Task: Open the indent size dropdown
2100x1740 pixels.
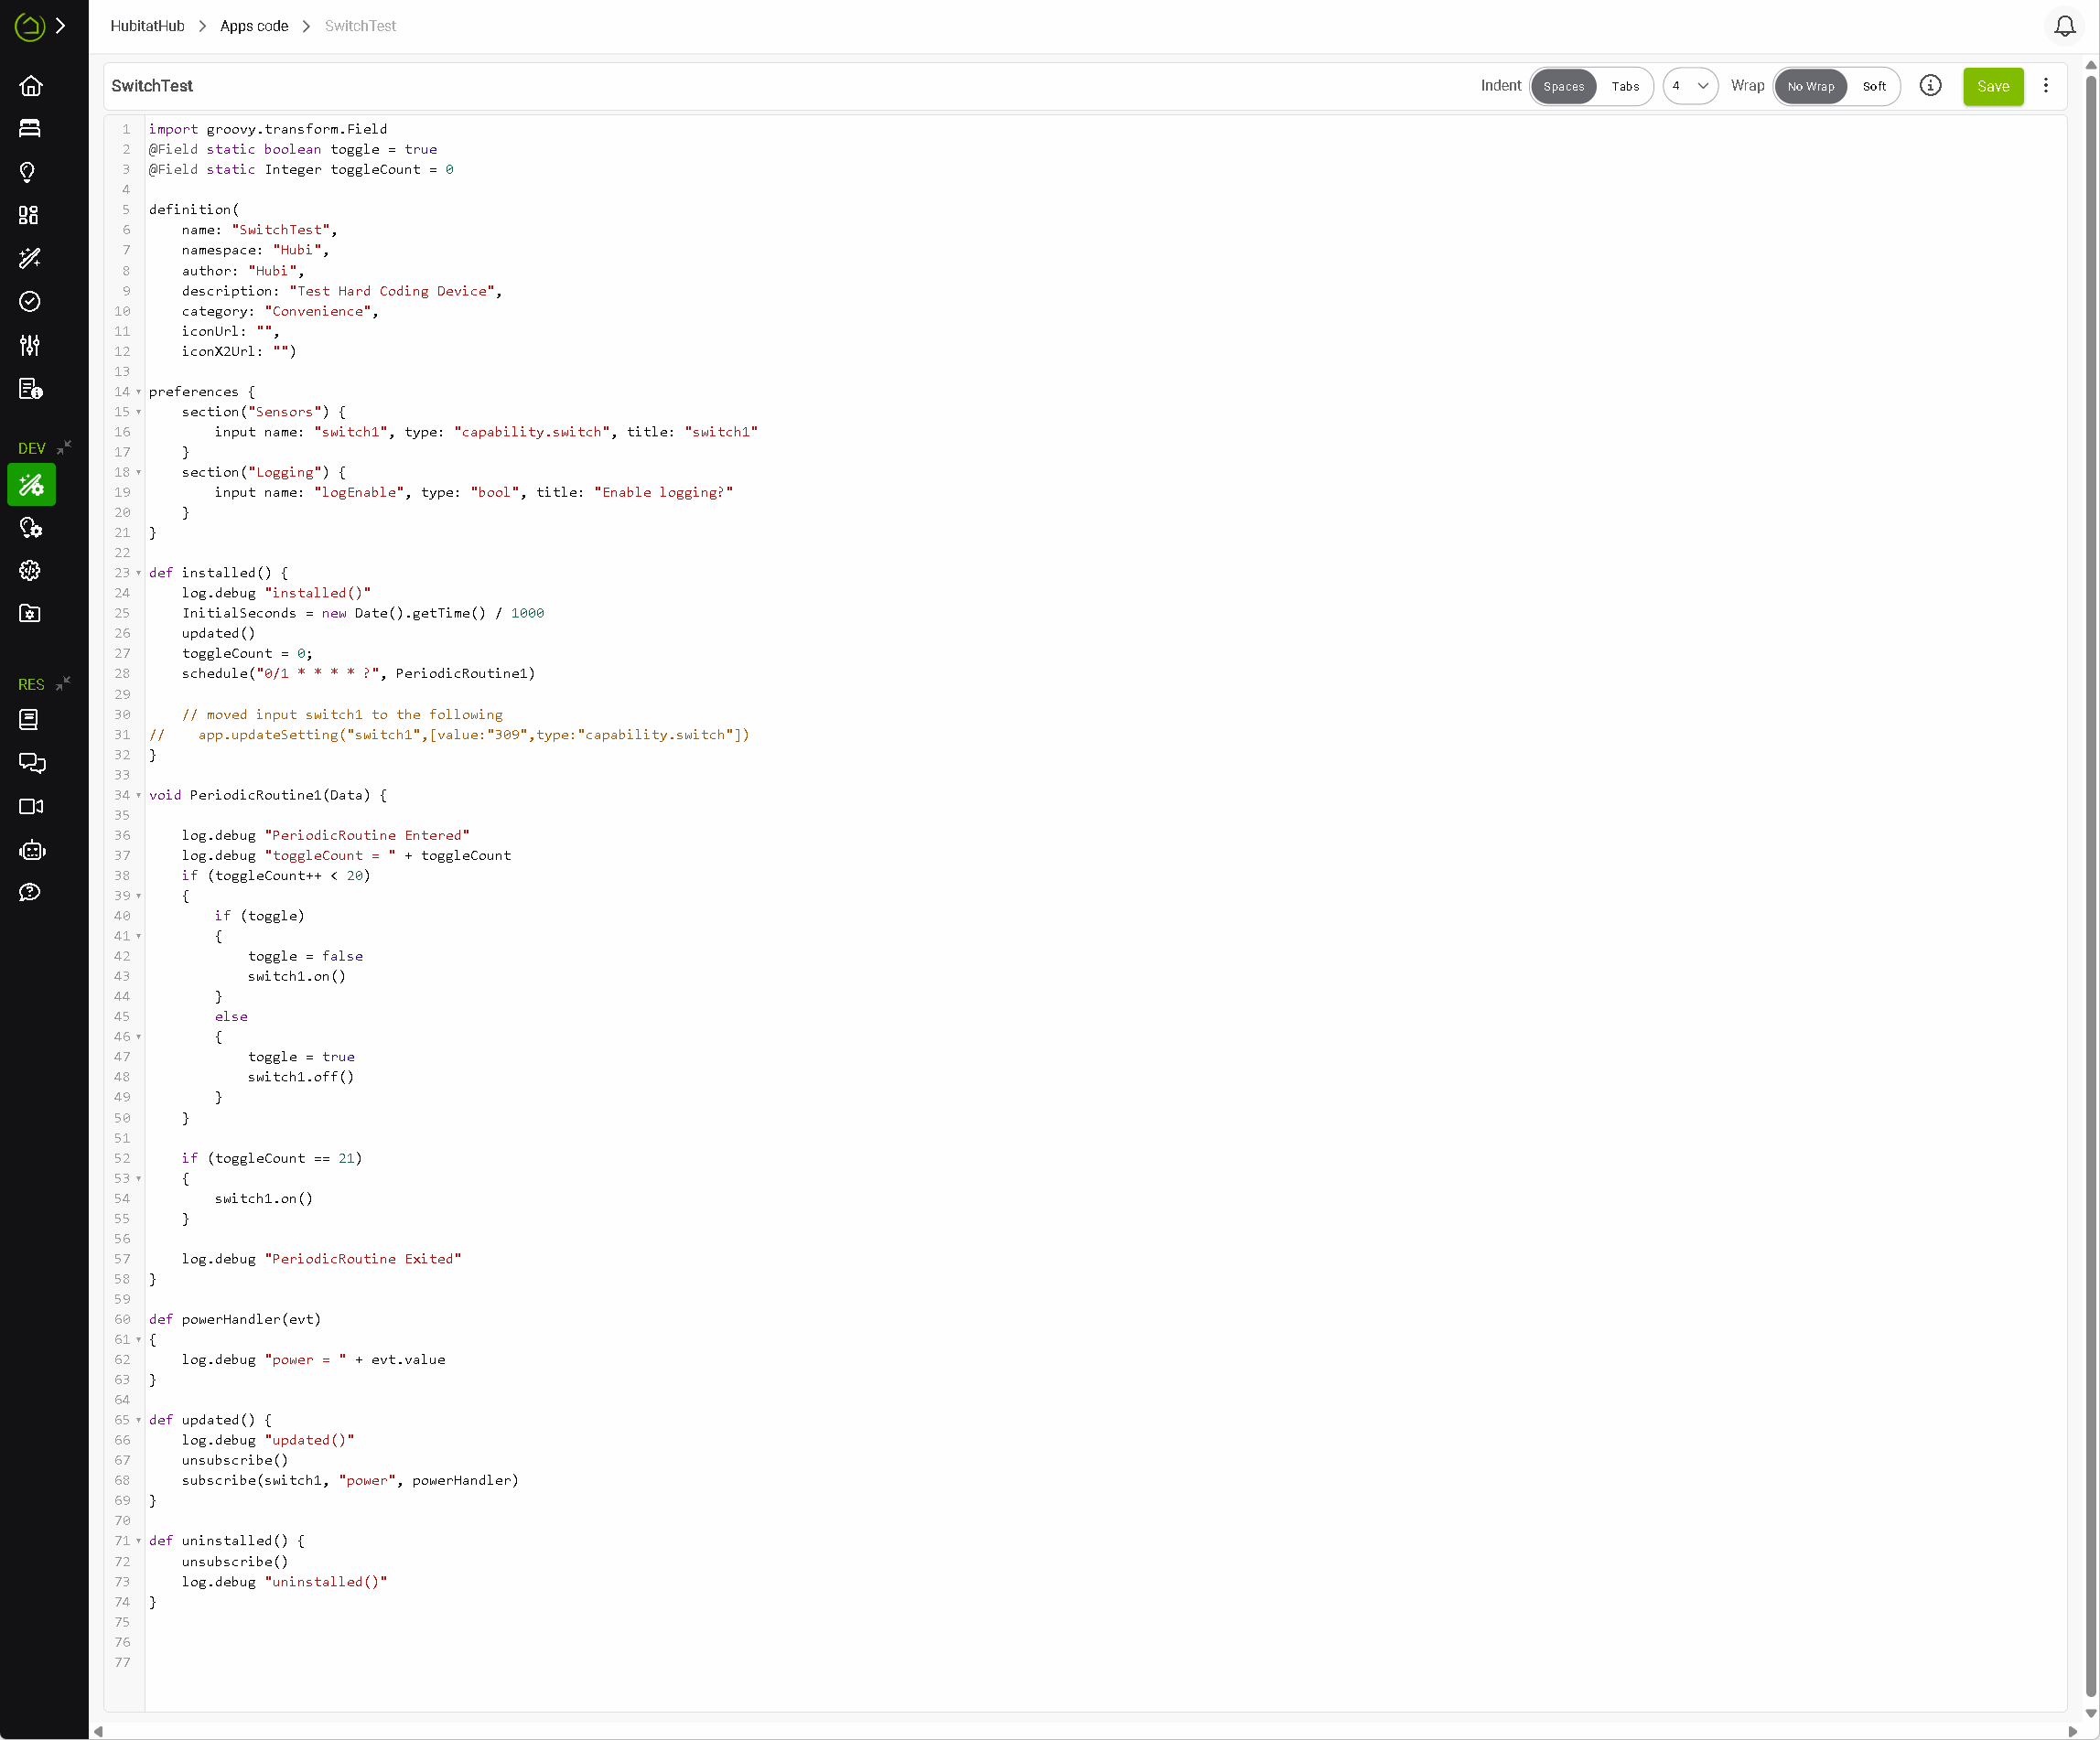Action: 1691,86
